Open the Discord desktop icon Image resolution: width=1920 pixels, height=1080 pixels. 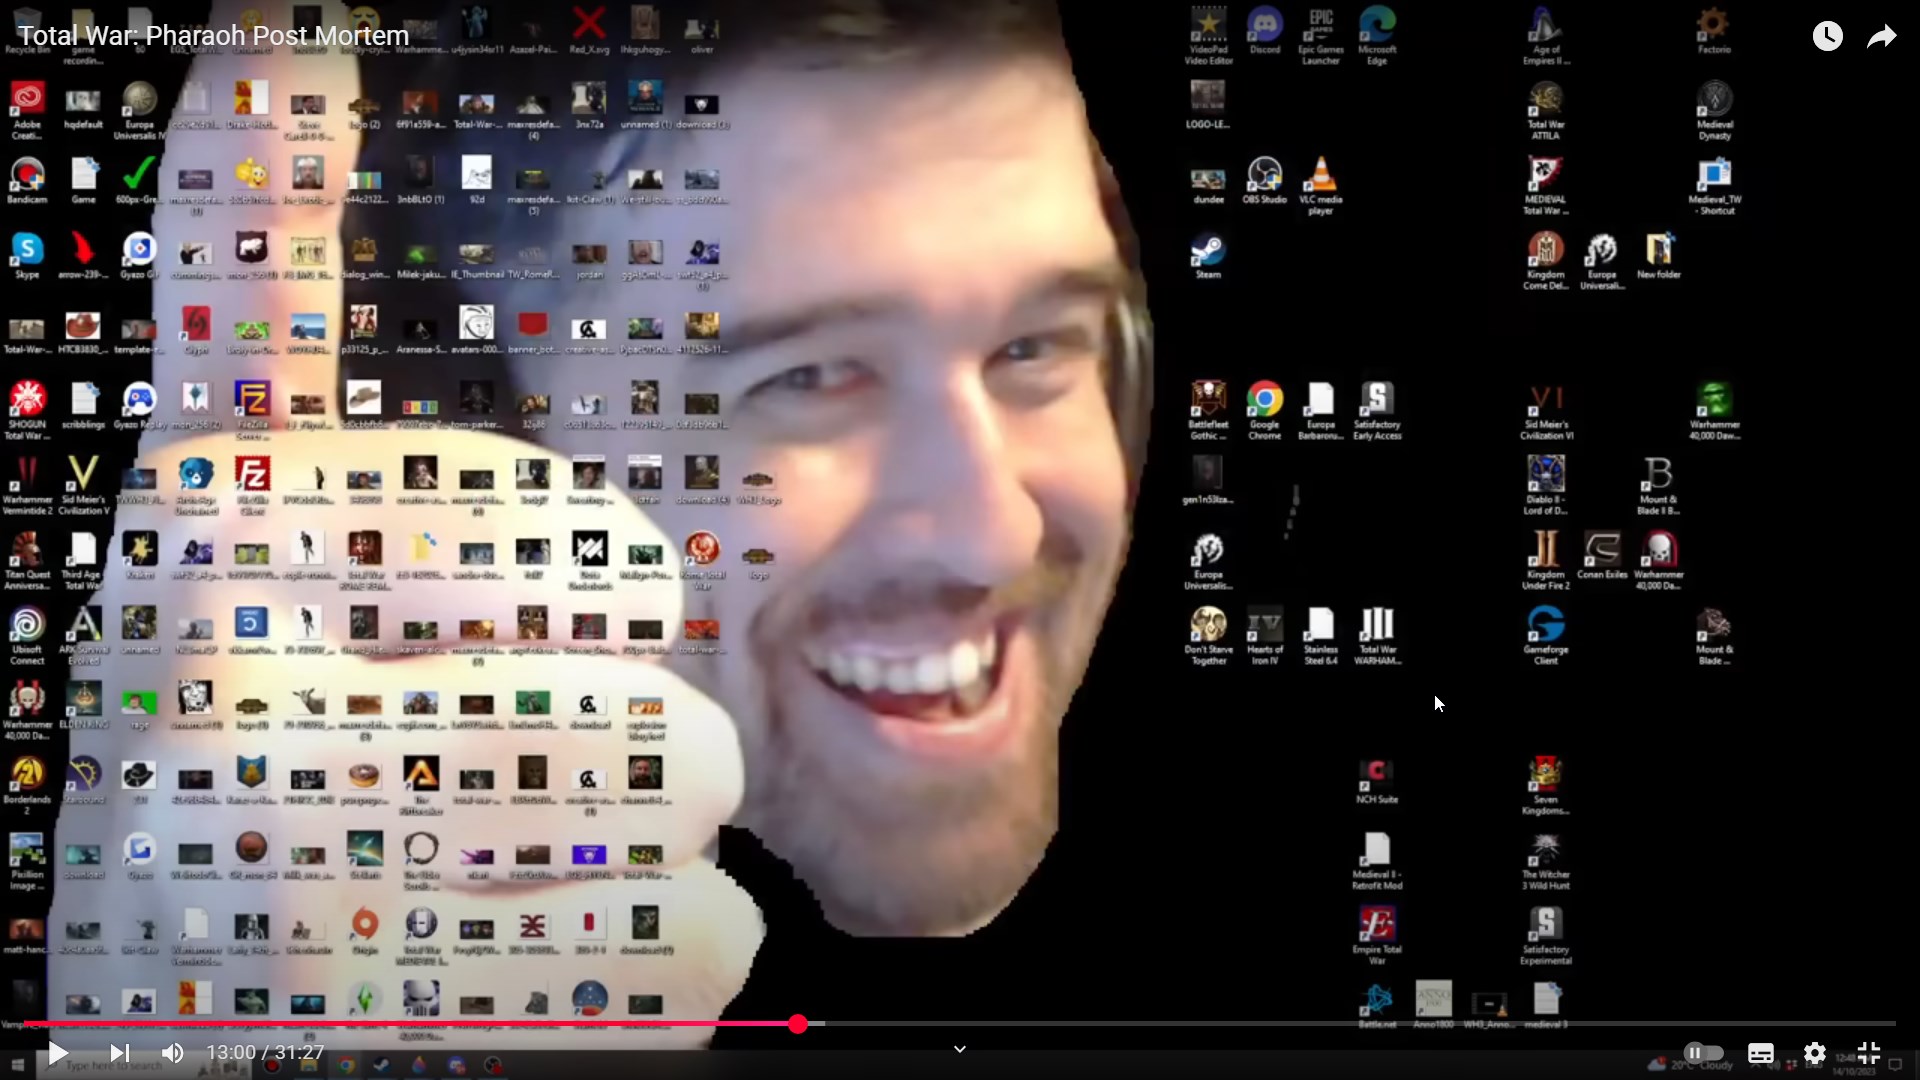[1265, 31]
